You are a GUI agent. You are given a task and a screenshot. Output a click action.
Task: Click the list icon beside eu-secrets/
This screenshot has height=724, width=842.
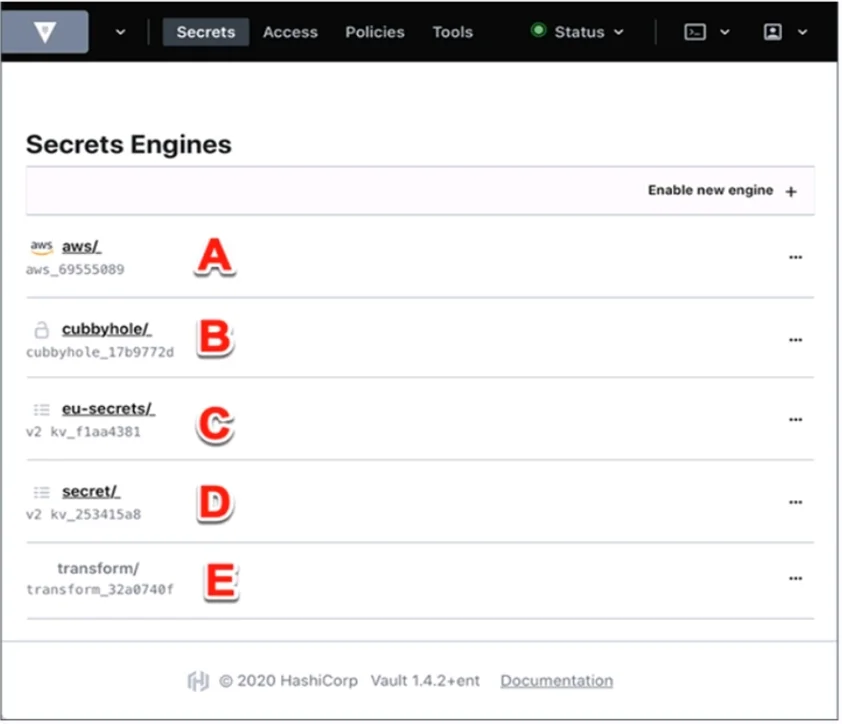41,410
